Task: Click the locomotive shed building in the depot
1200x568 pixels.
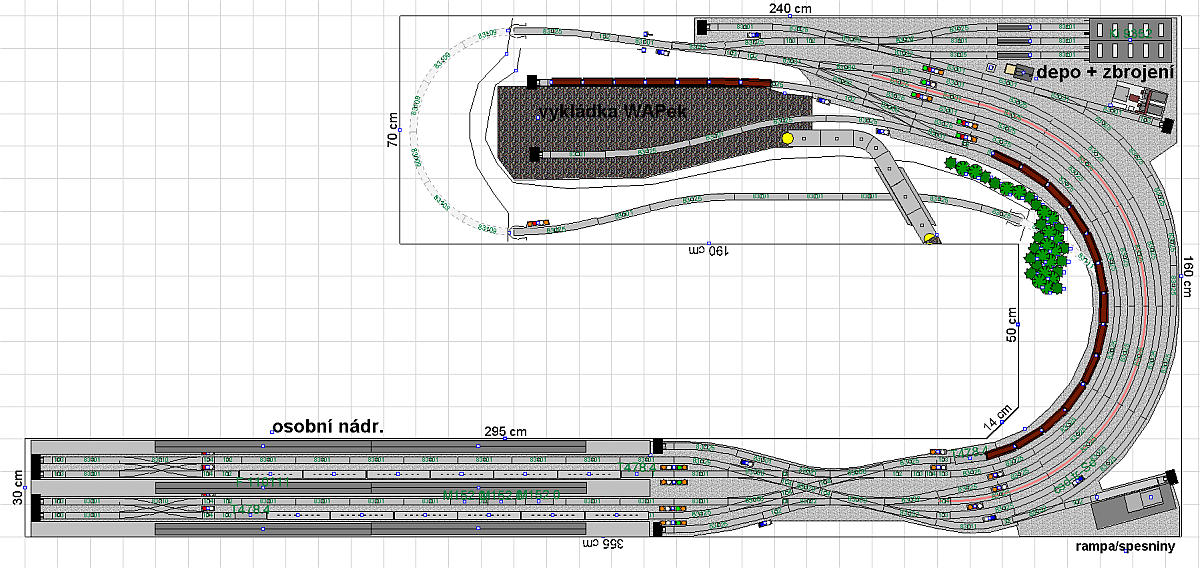Action: (x=1131, y=39)
